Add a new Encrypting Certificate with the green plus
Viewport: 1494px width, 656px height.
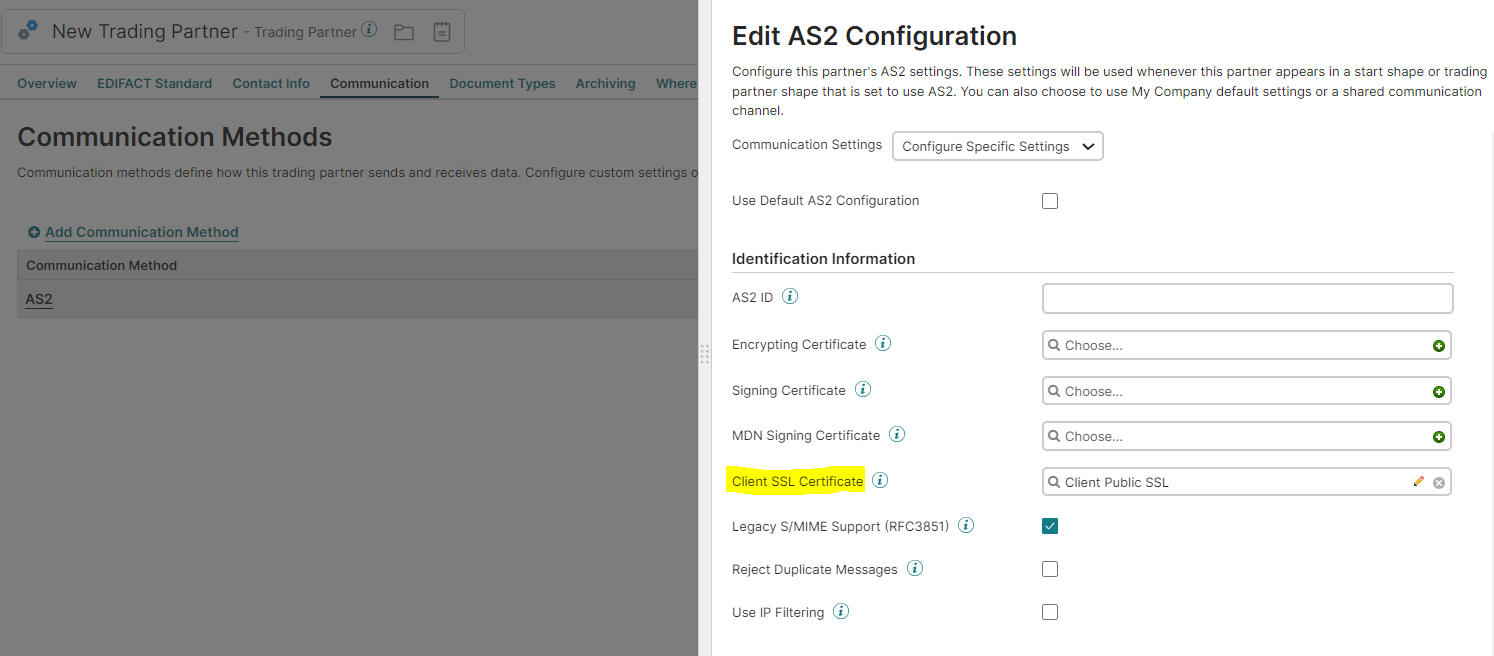point(1439,345)
